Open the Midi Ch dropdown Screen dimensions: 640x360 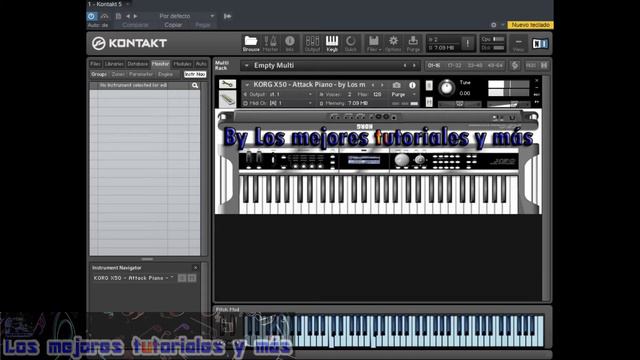[x=279, y=103]
